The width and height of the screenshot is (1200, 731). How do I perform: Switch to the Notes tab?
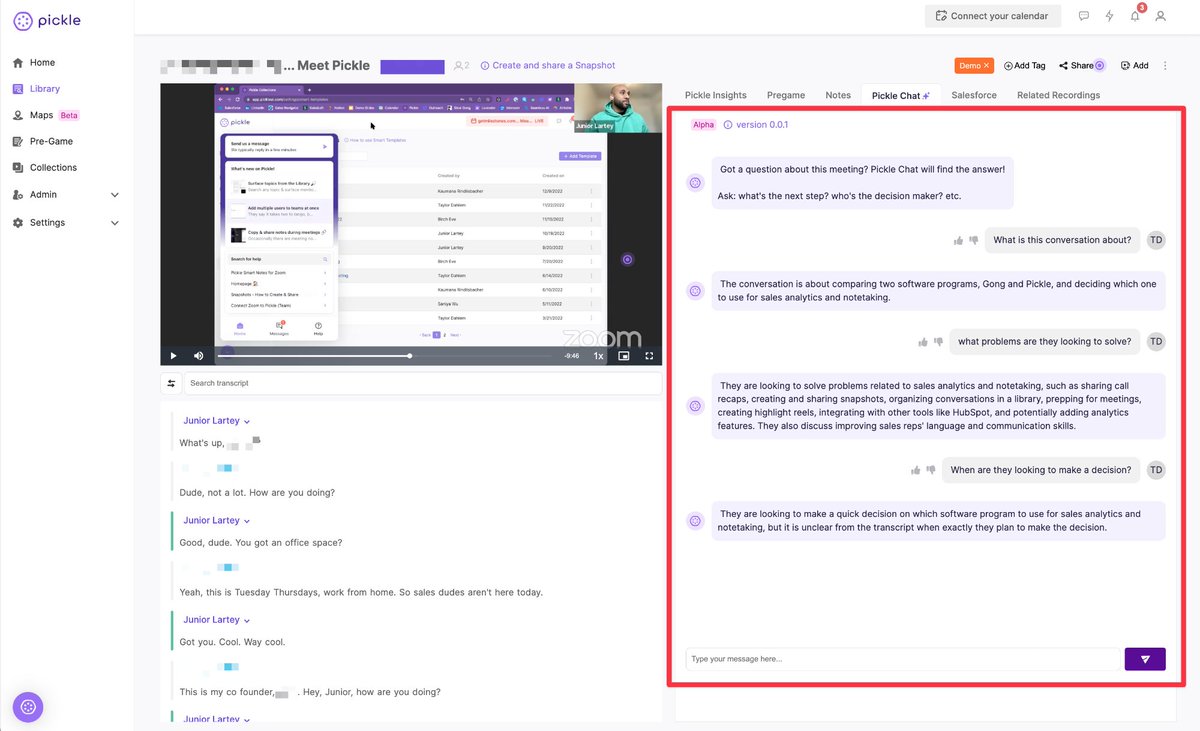pos(838,95)
